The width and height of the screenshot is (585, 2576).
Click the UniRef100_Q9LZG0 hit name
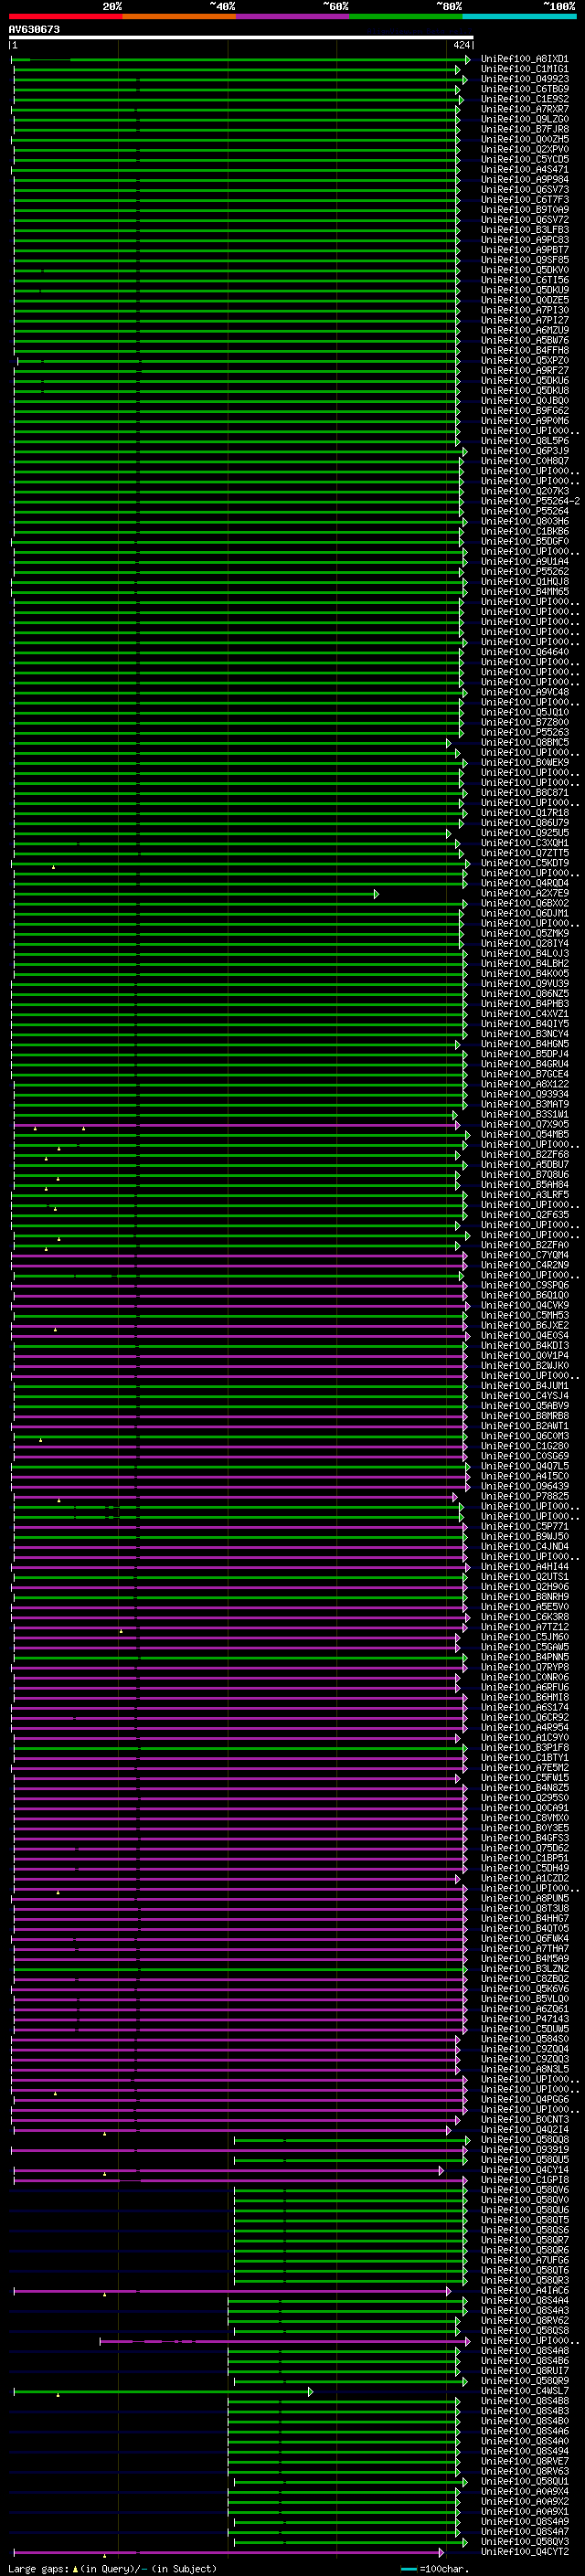[x=524, y=119]
